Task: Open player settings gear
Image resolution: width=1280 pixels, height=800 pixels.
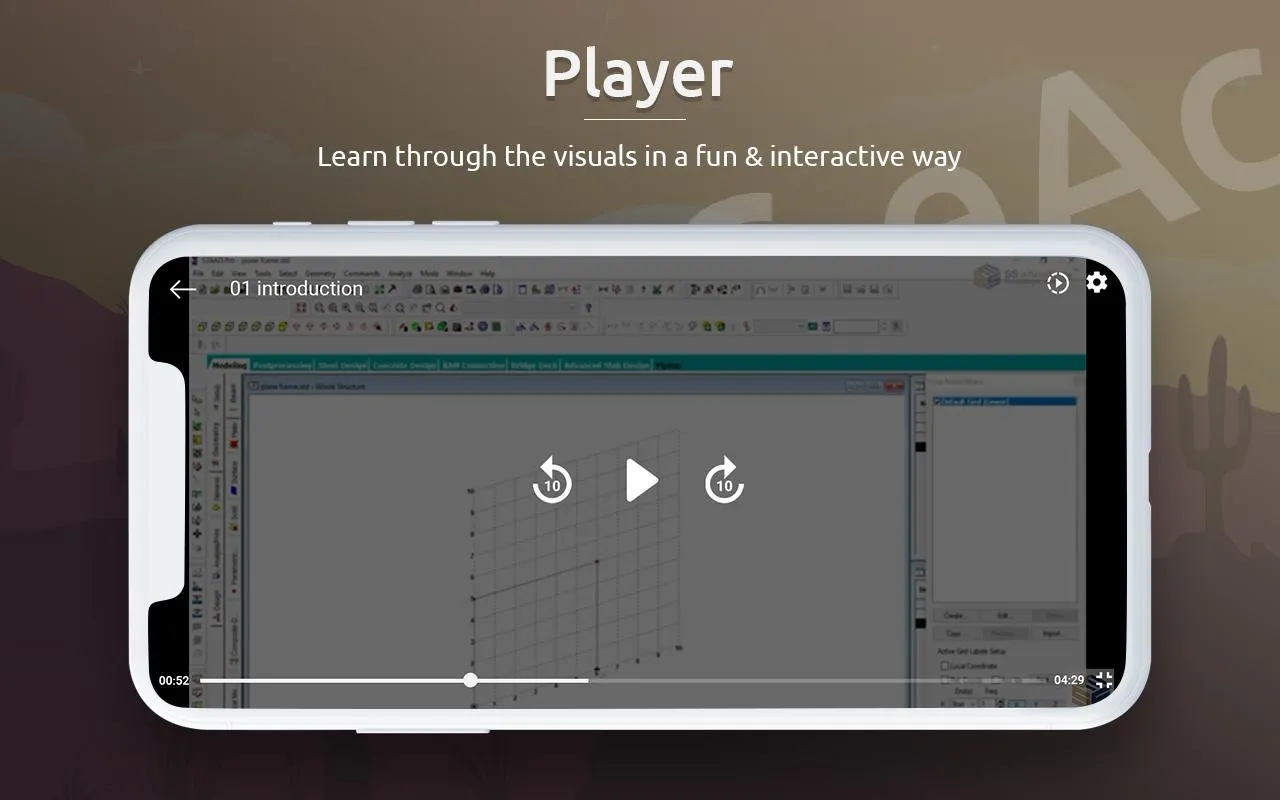Action: click(x=1097, y=282)
